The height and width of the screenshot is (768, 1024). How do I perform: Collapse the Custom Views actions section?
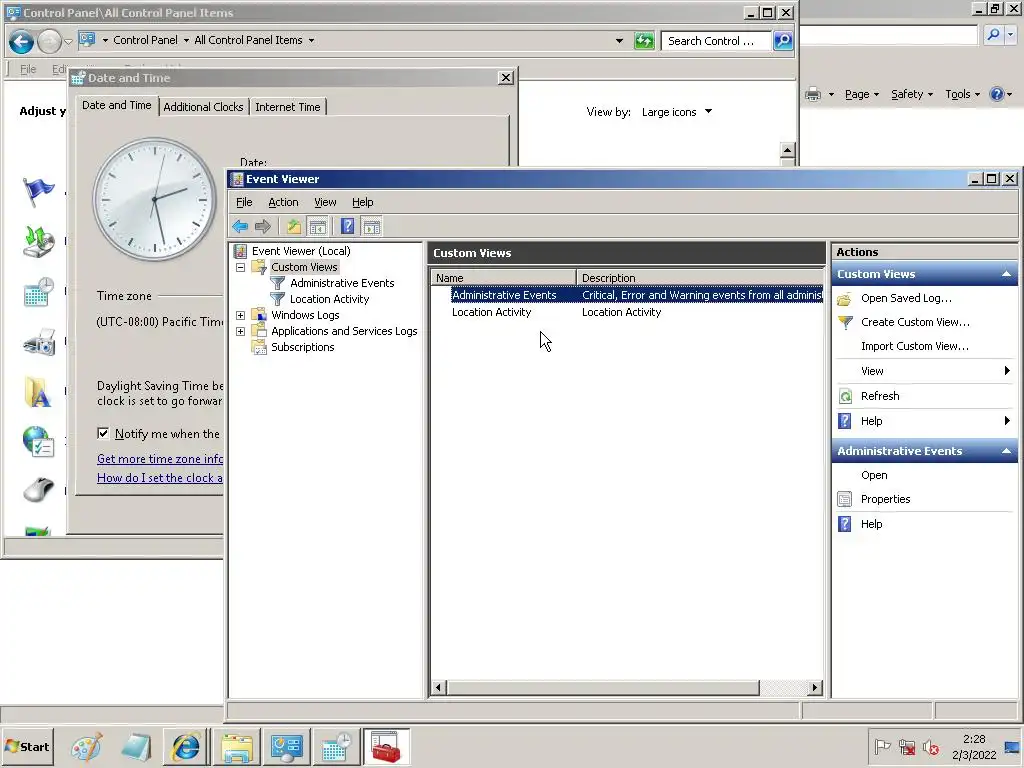[1006, 274]
